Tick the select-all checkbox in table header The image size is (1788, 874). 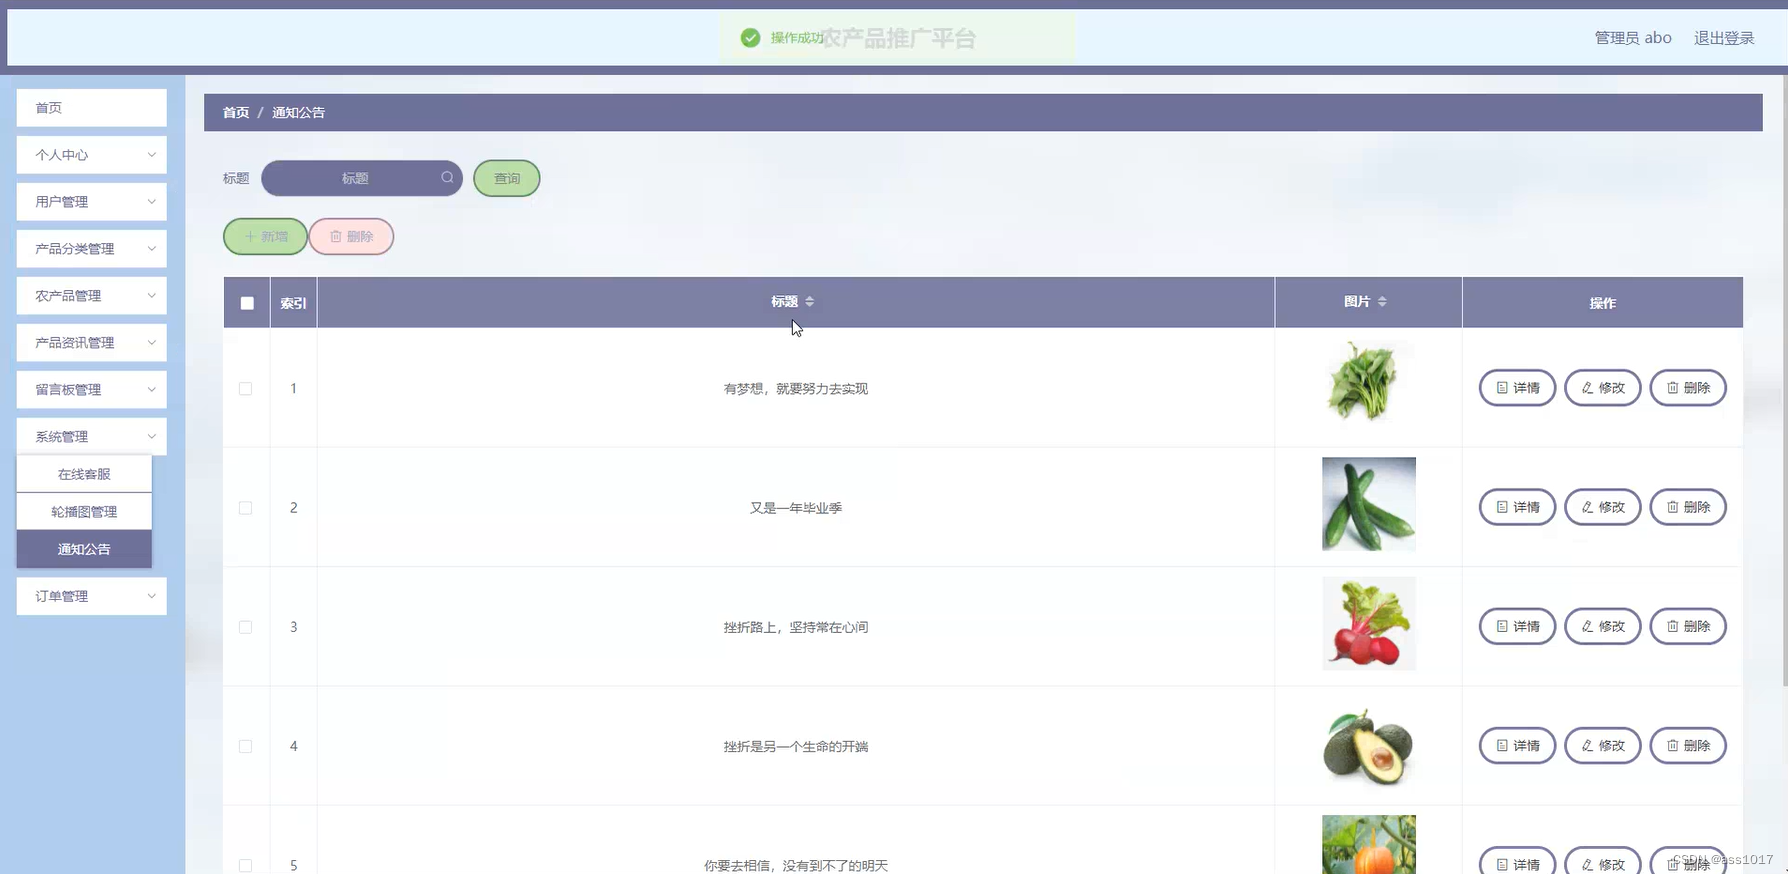tap(247, 303)
